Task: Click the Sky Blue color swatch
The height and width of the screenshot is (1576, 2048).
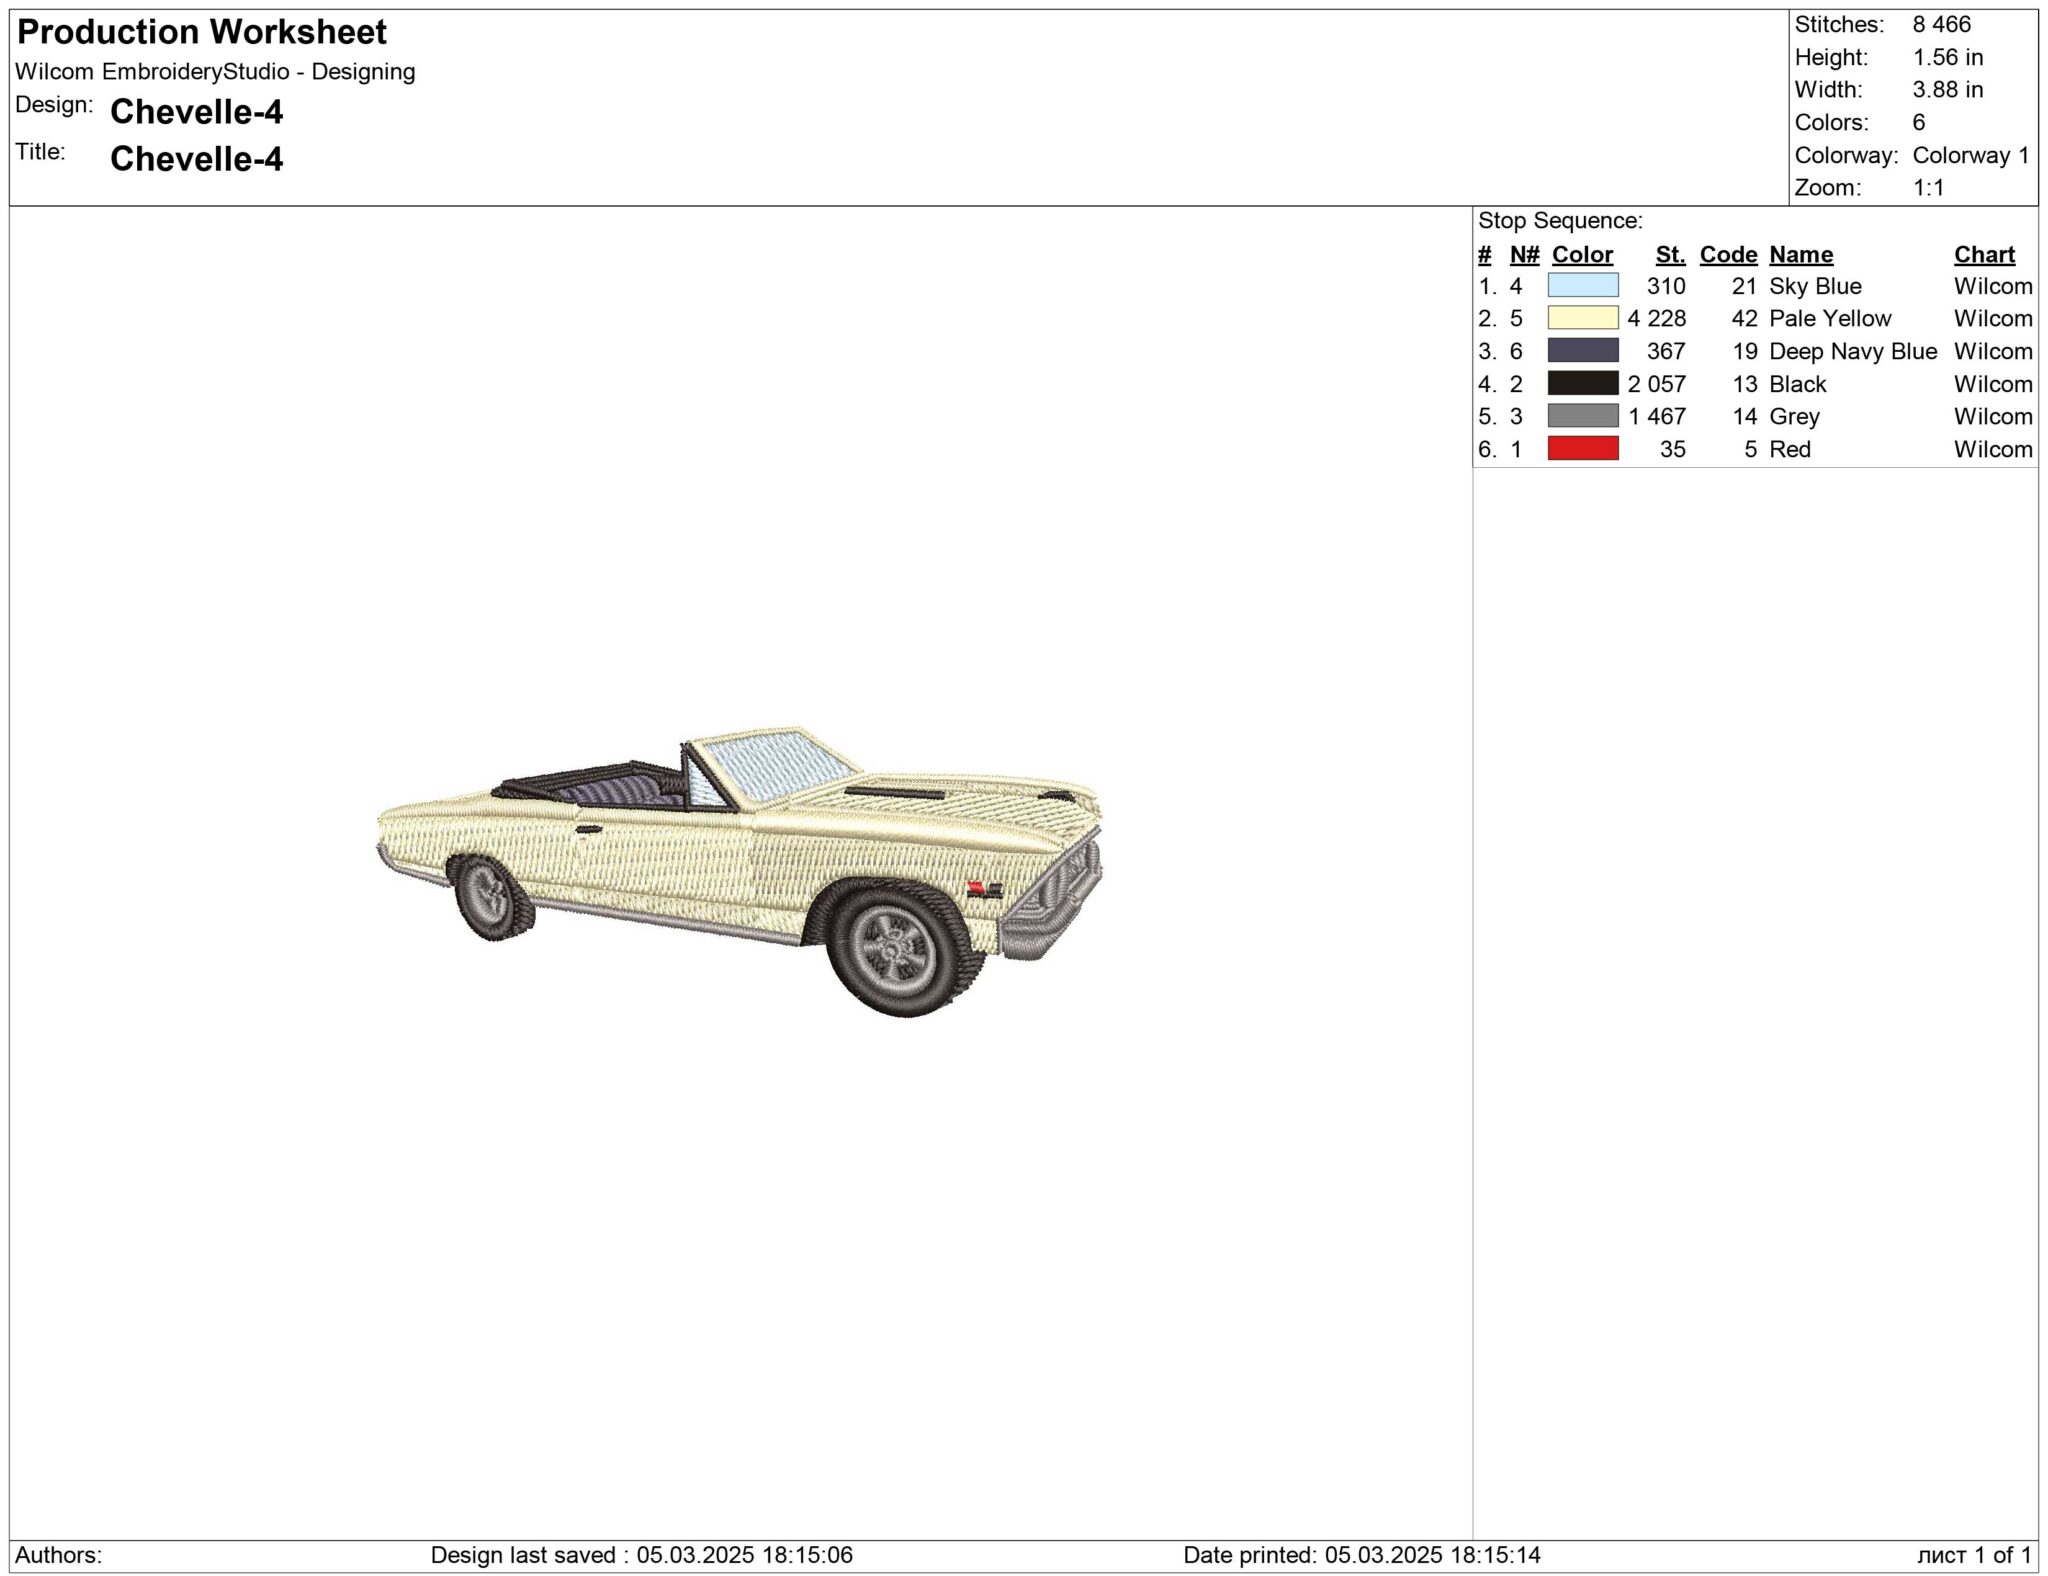Action: (x=1583, y=286)
